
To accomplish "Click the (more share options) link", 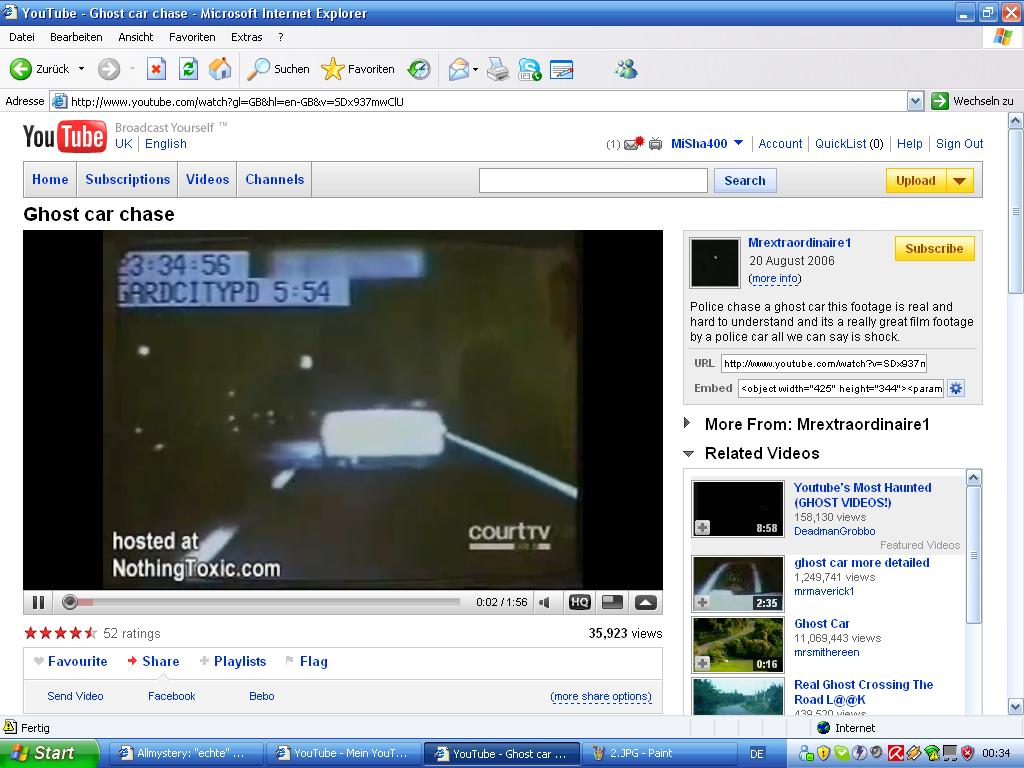I will [601, 696].
